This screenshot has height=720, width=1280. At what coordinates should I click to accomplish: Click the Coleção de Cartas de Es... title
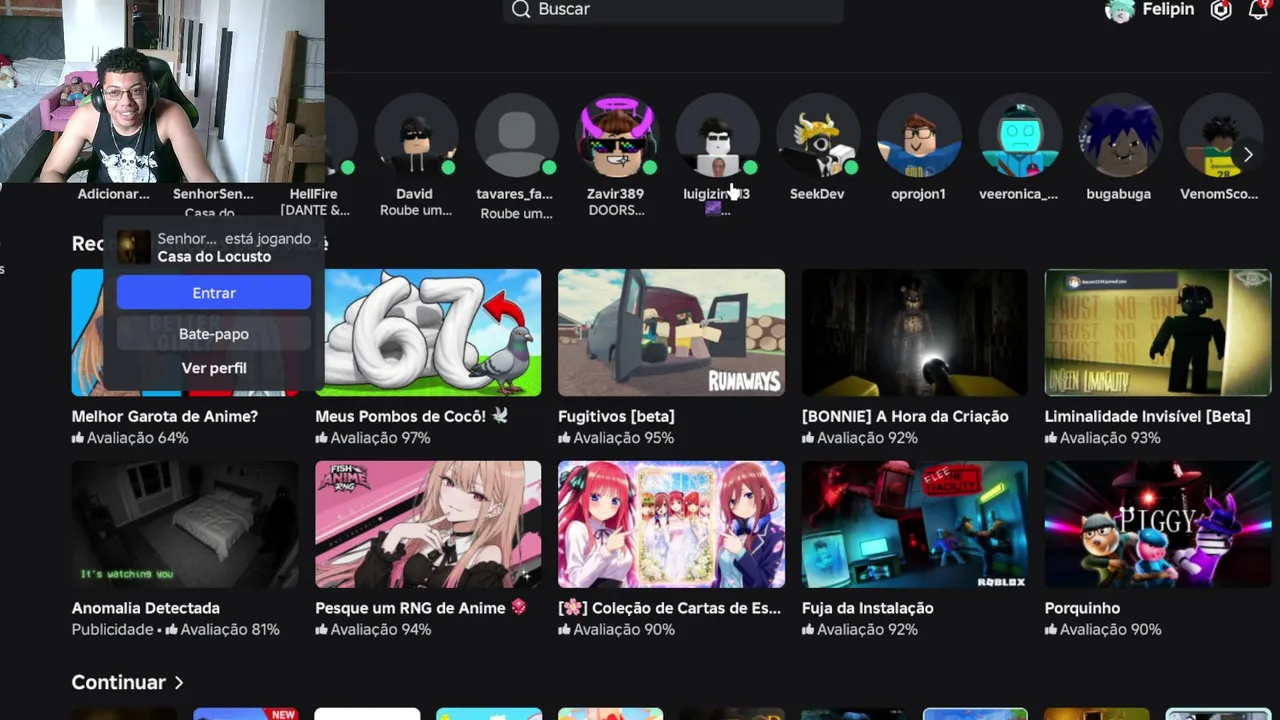[670, 608]
